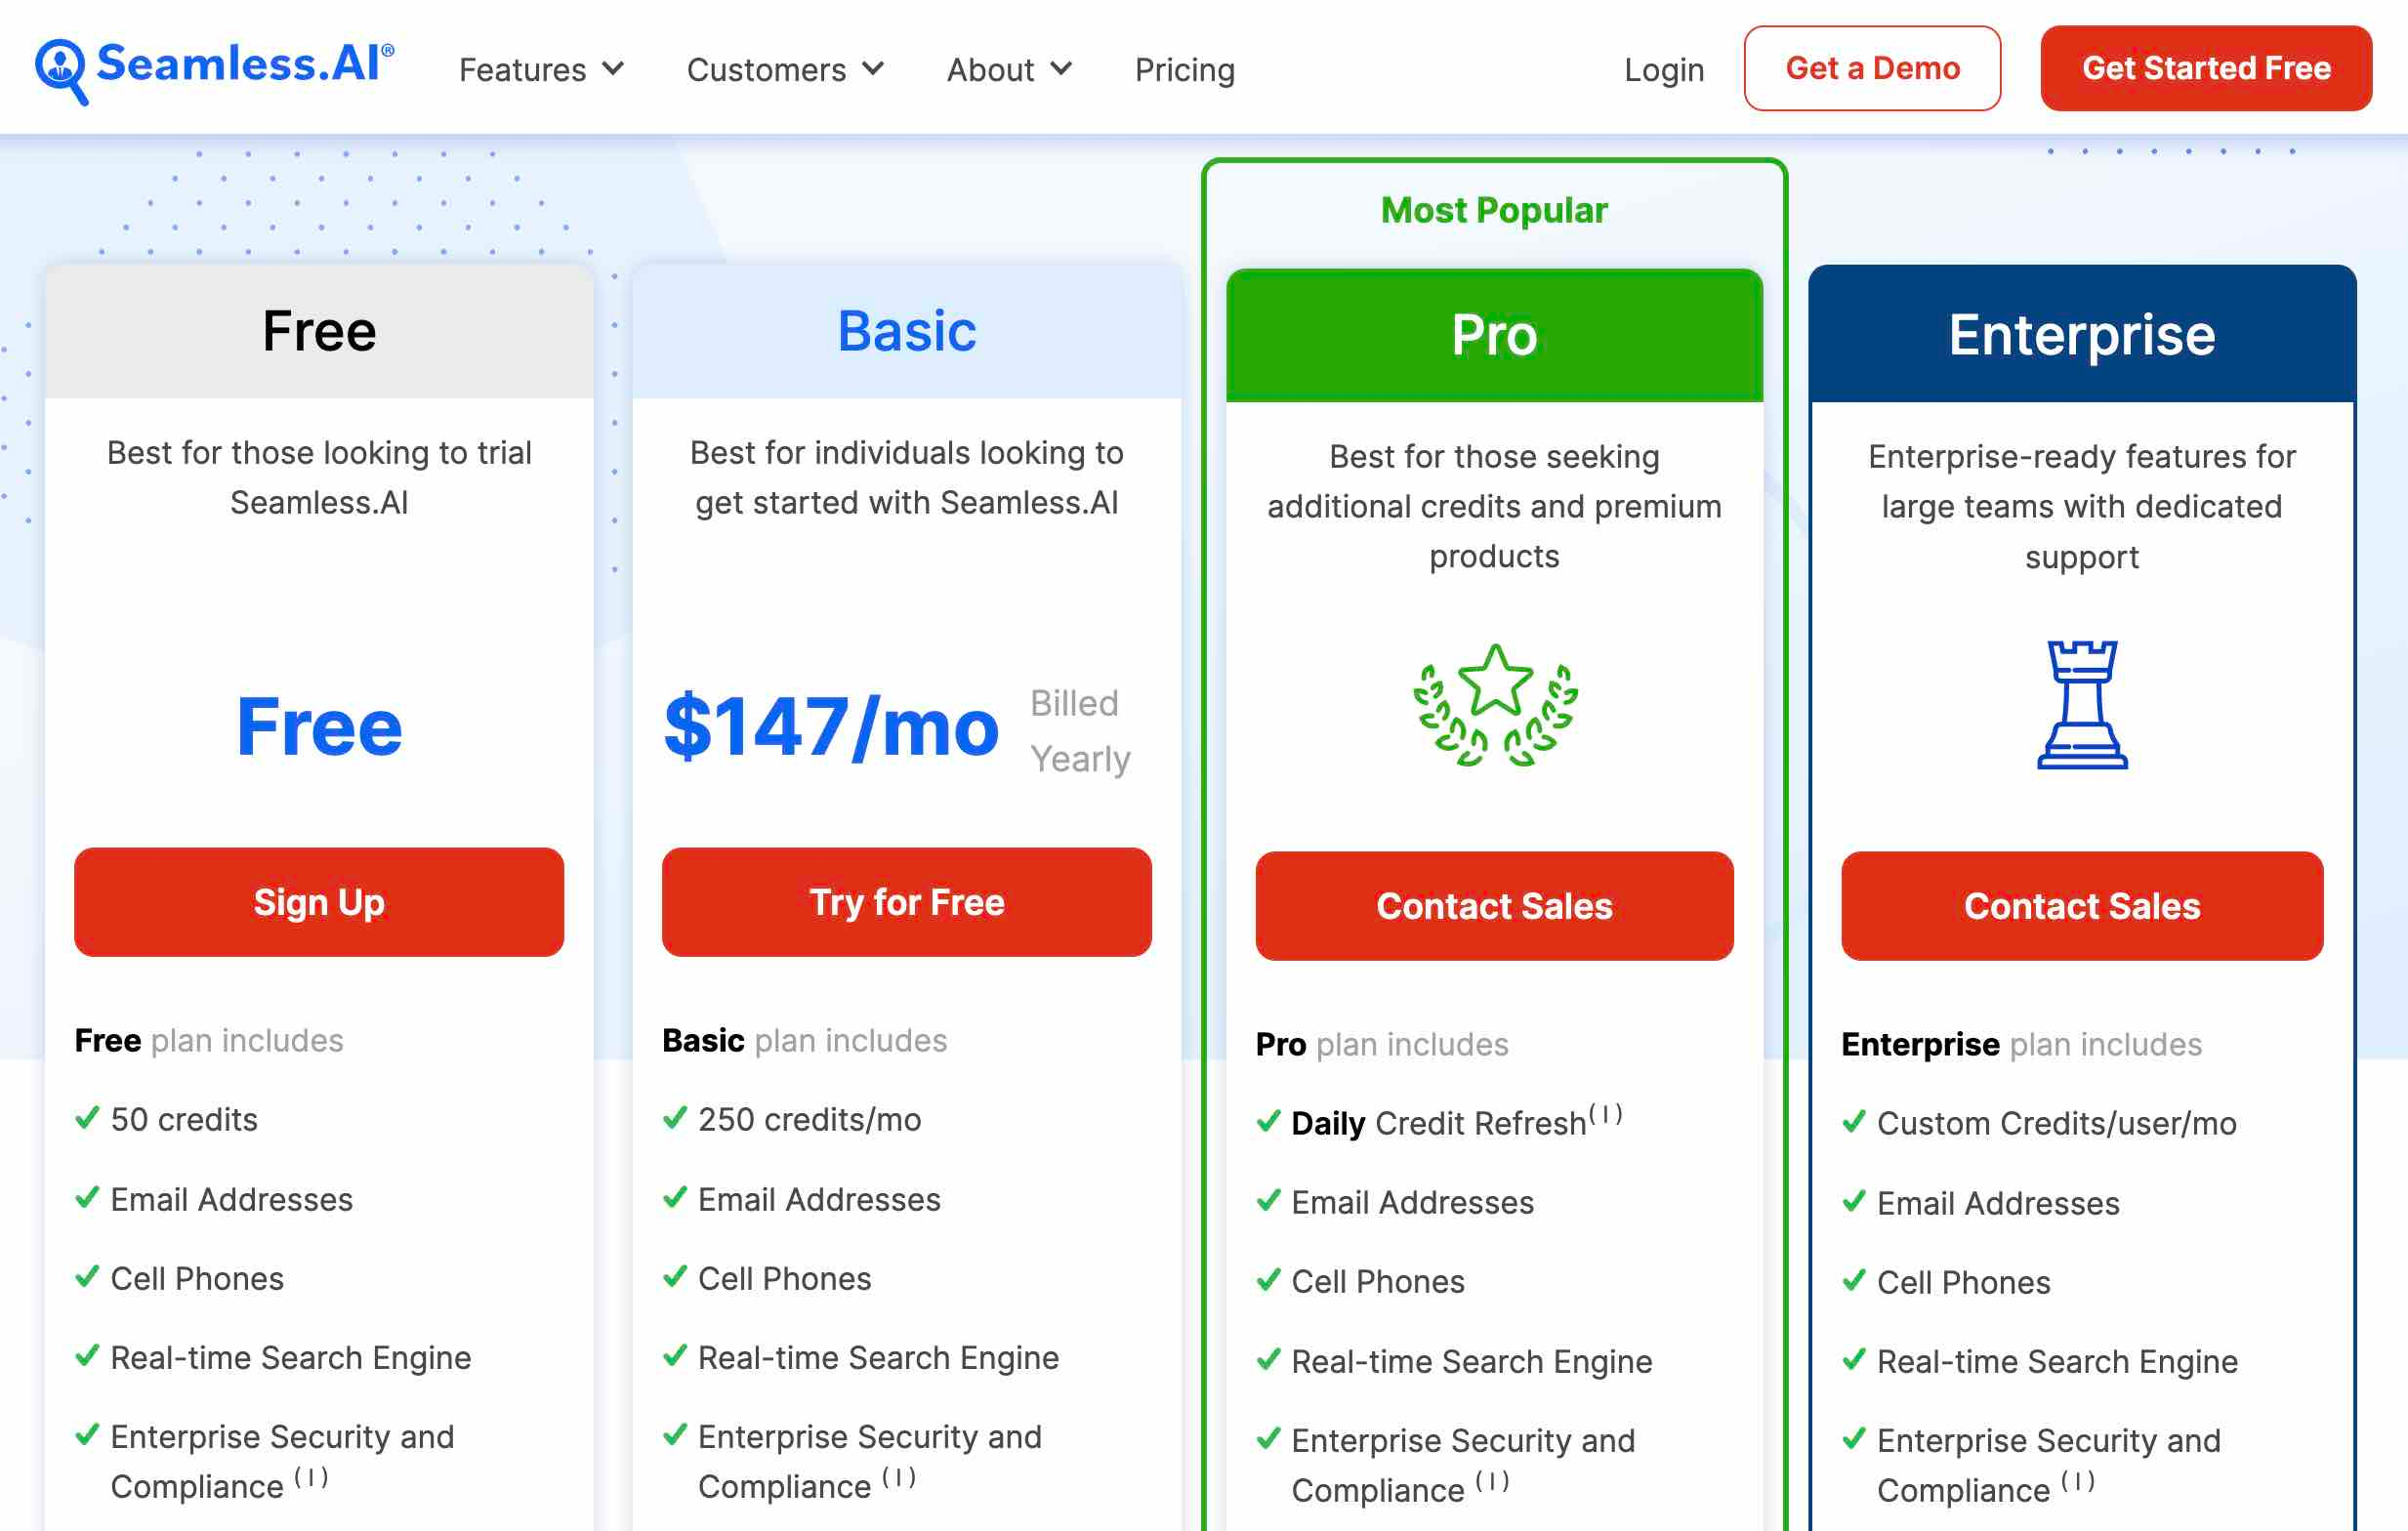The image size is (2408, 1531).
Task: Click Enterprise plan Cell Phones checkmark
Action: 1854,1280
